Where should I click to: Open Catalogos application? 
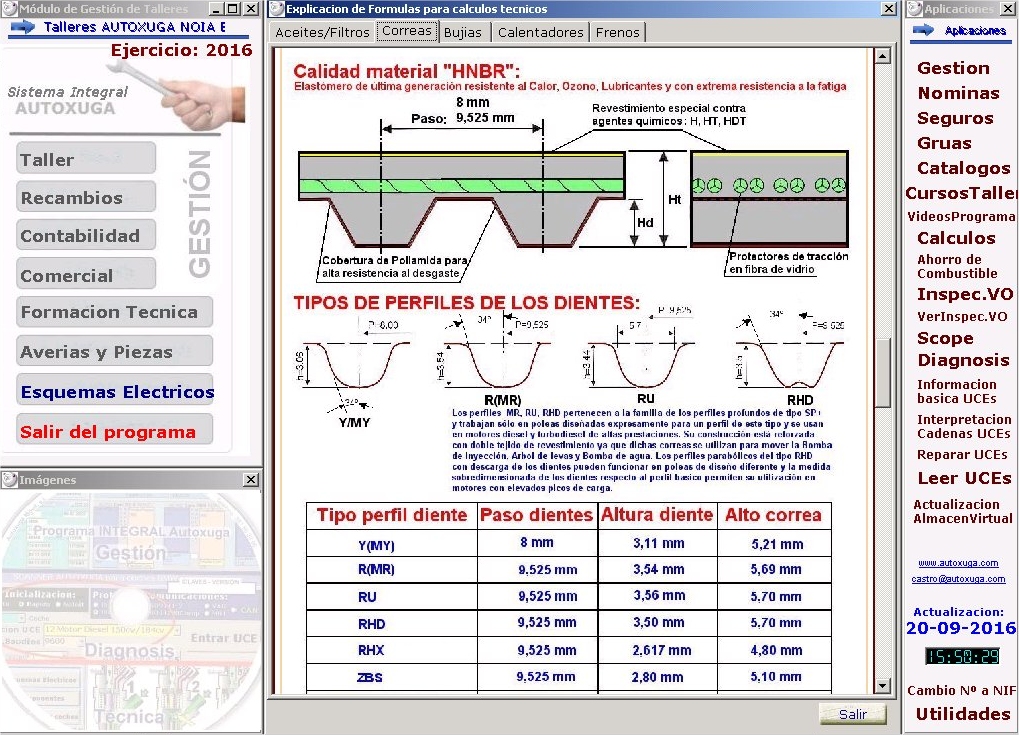click(964, 168)
